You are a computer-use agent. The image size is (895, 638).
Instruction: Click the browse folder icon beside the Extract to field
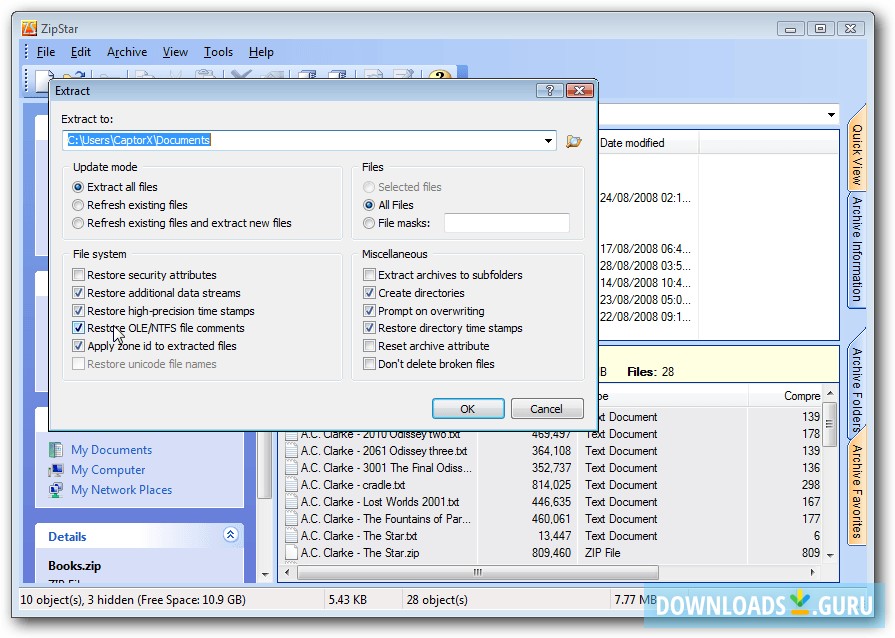573,141
